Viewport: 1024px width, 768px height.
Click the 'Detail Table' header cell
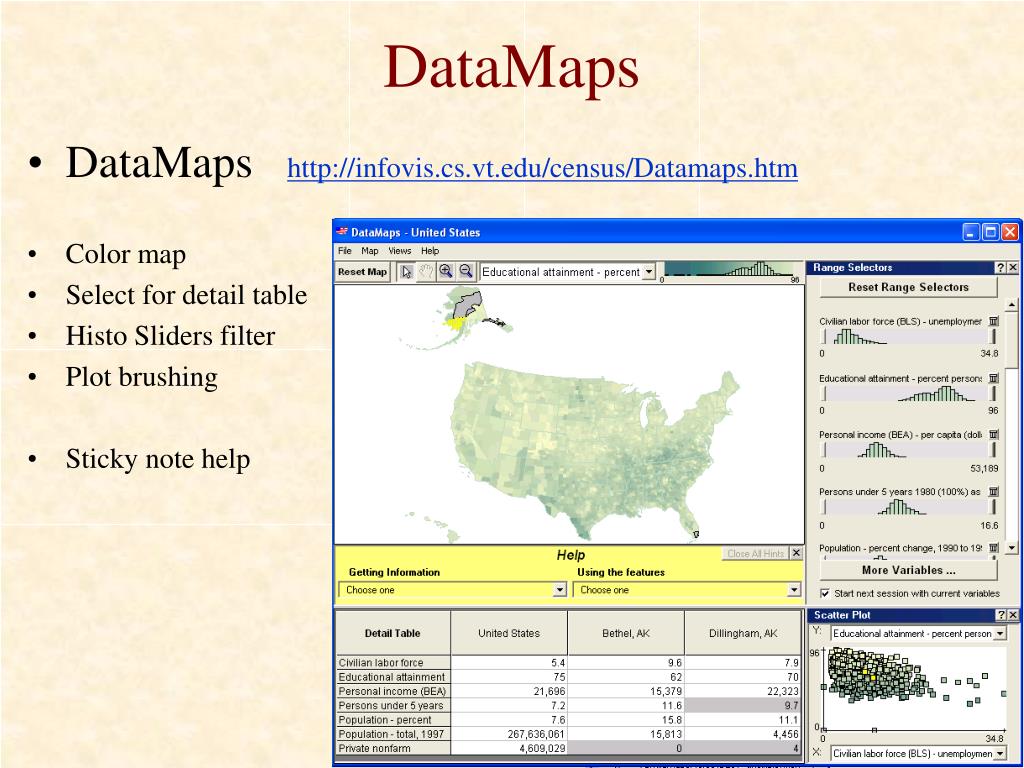click(392, 633)
